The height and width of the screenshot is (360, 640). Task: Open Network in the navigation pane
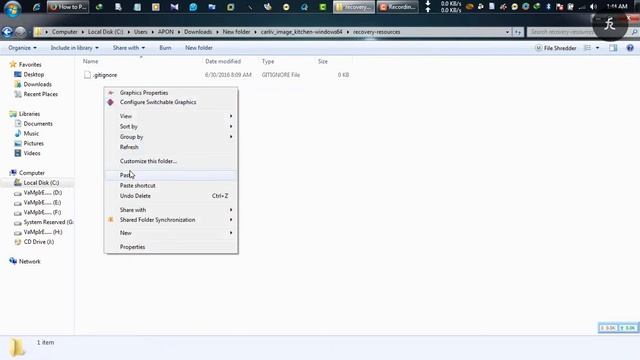[x=29, y=261]
